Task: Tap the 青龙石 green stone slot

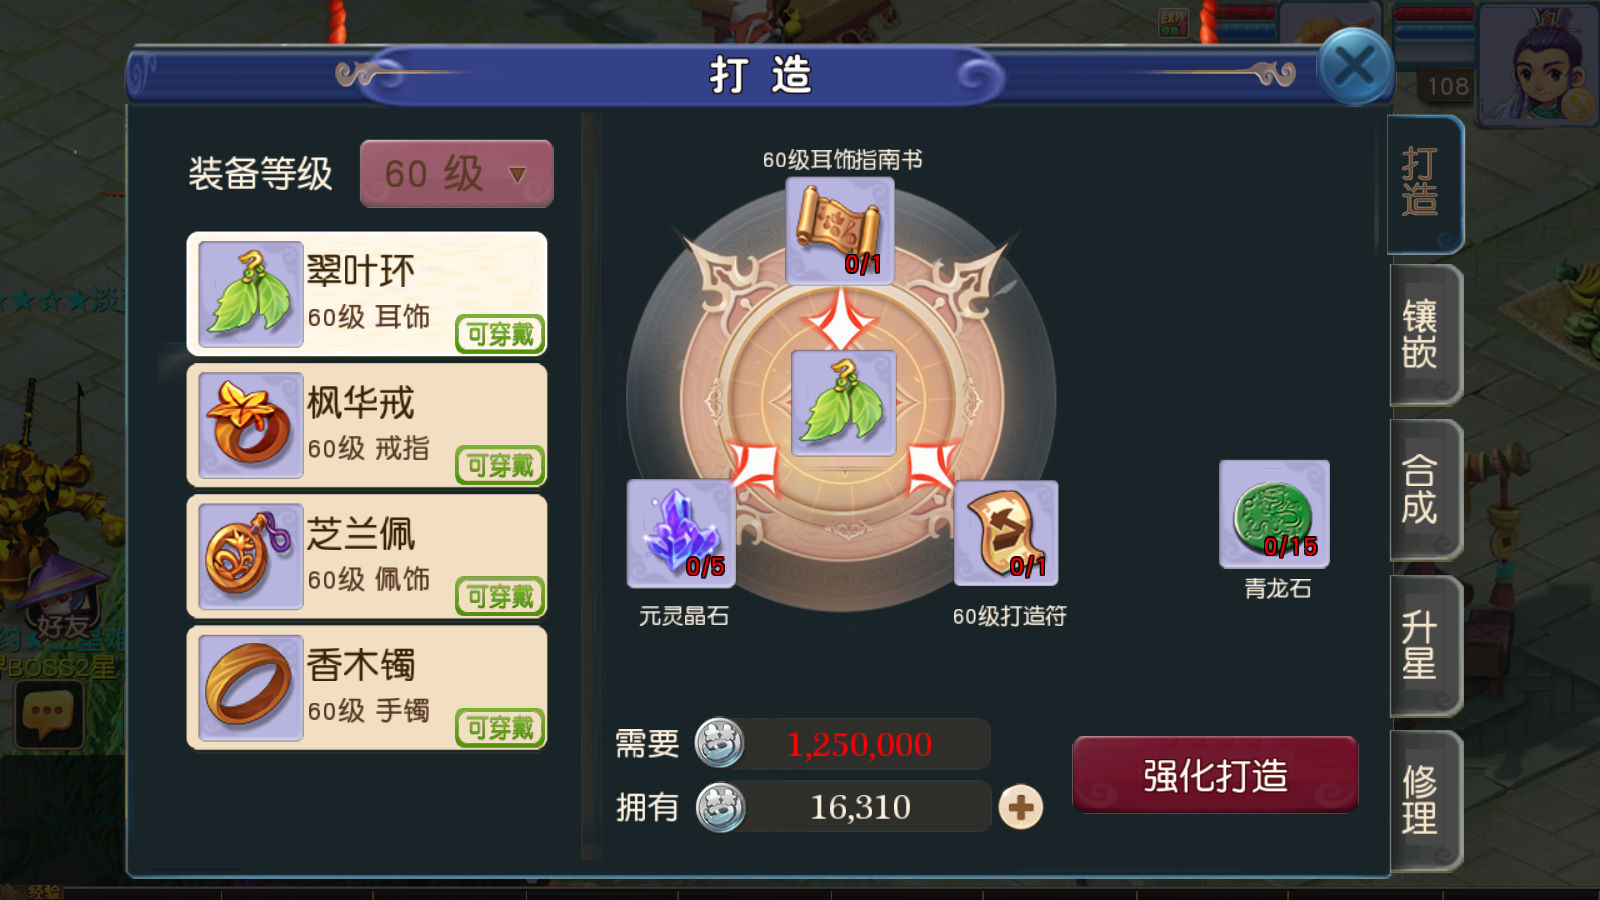Action: click(1274, 514)
